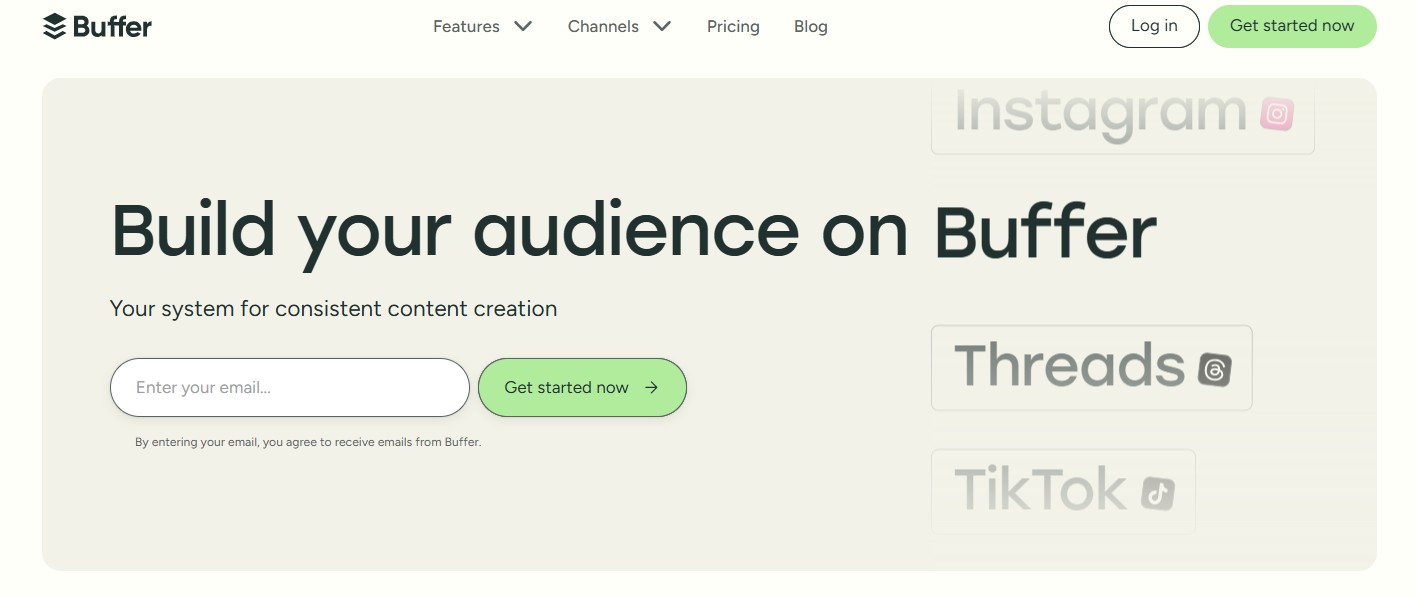Open the TikTok channel card
Viewport: 1415px width, 596px height.
1062,490
